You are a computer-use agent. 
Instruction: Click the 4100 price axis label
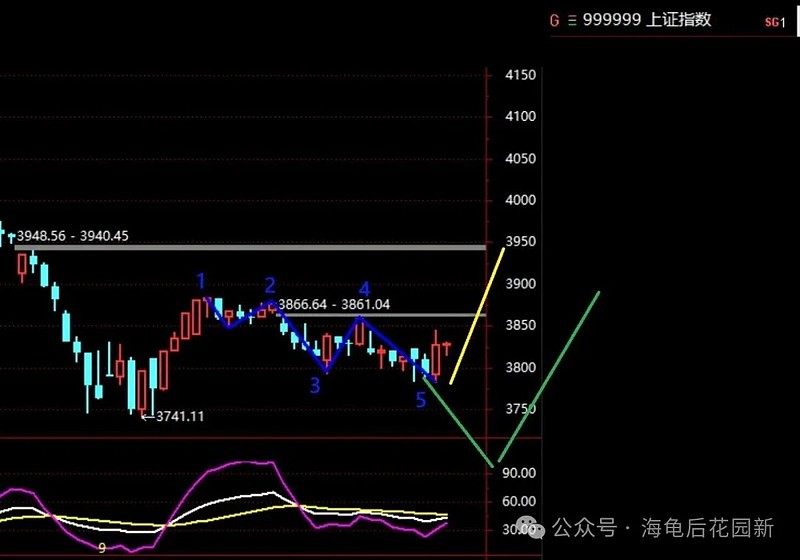pos(520,117)
